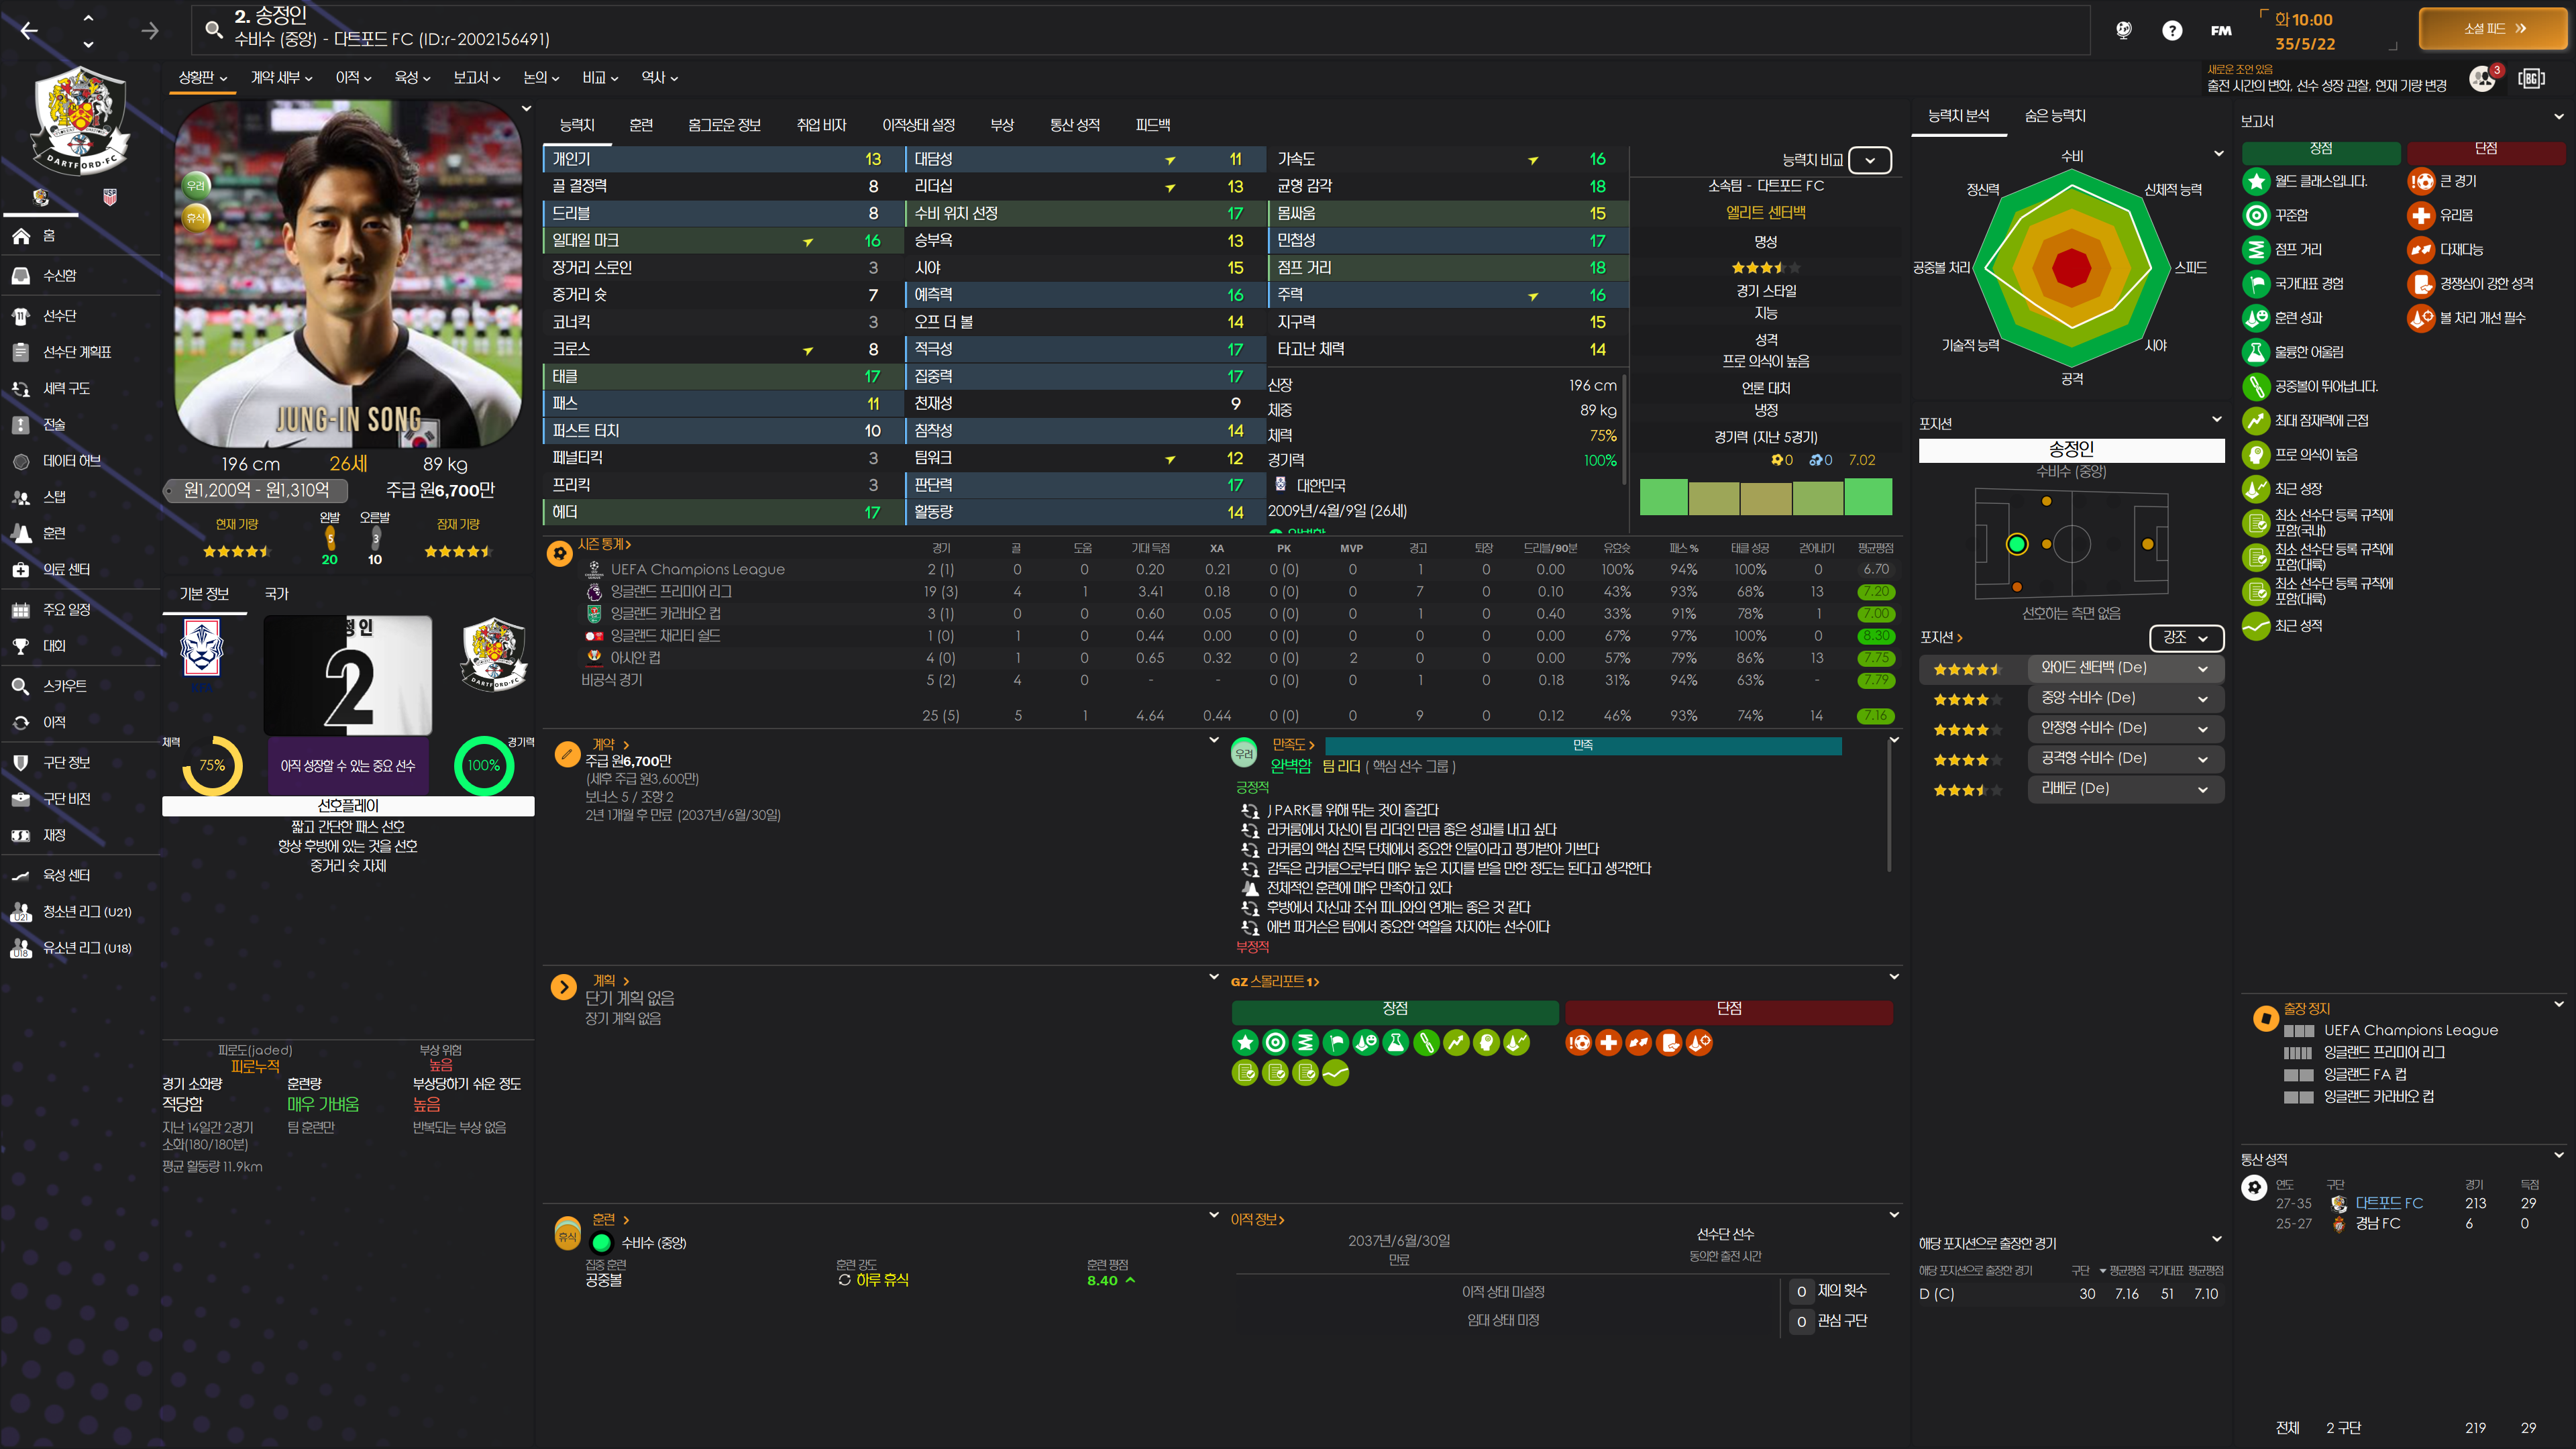Image resolution: width=2576 pixels, height=1449 pixels.
Task: Switch to the 숨은 능력치 tab
Action: 2055,116
